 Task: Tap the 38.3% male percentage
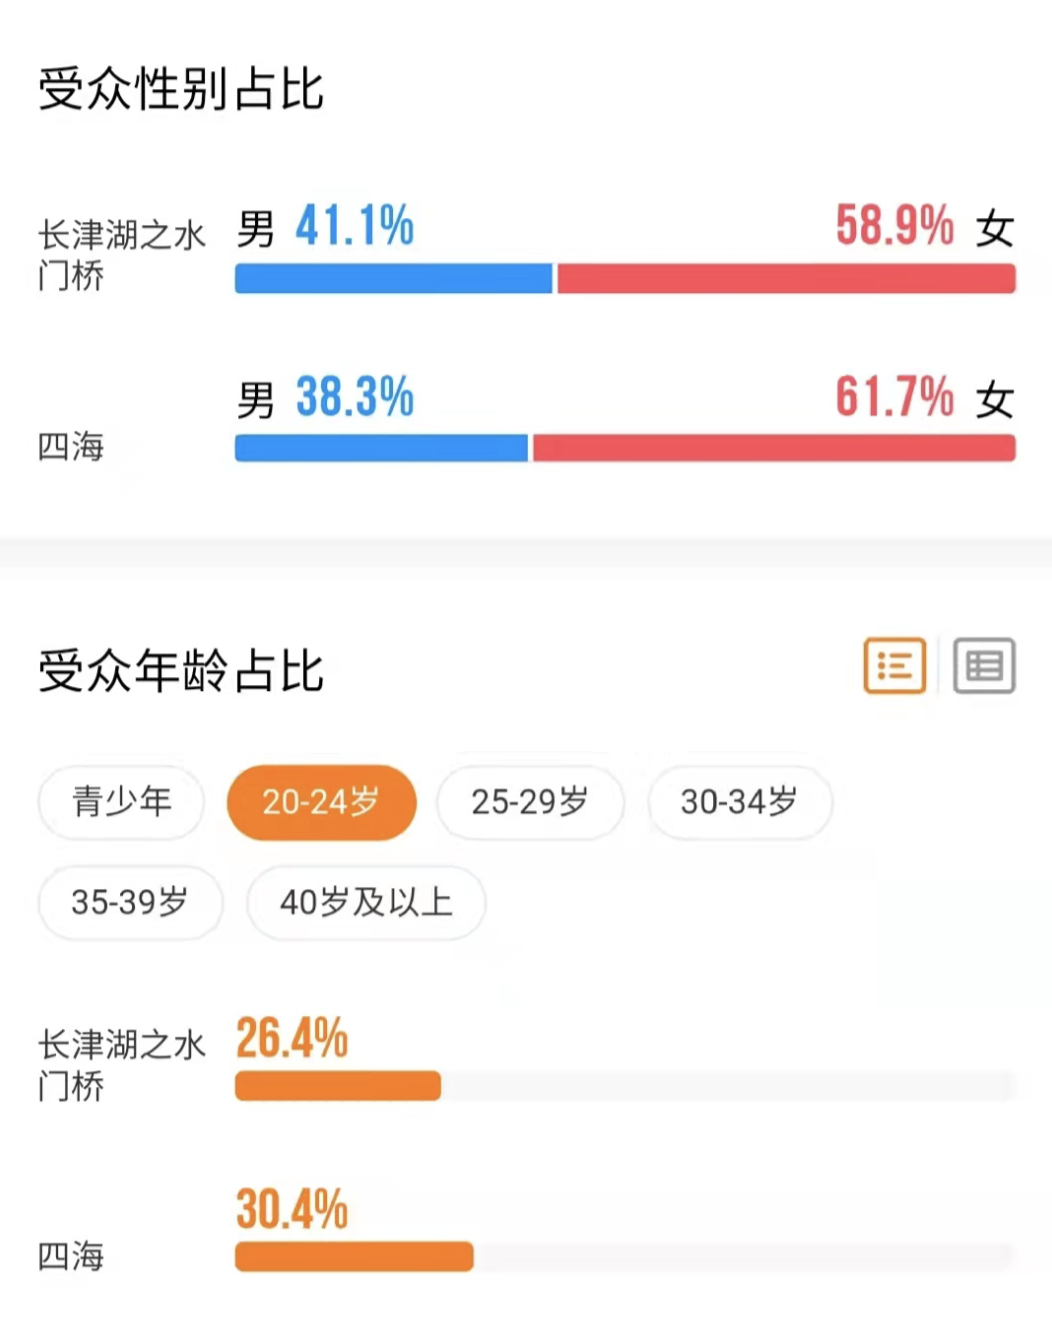pyautogui.click(x=354, y=397)
